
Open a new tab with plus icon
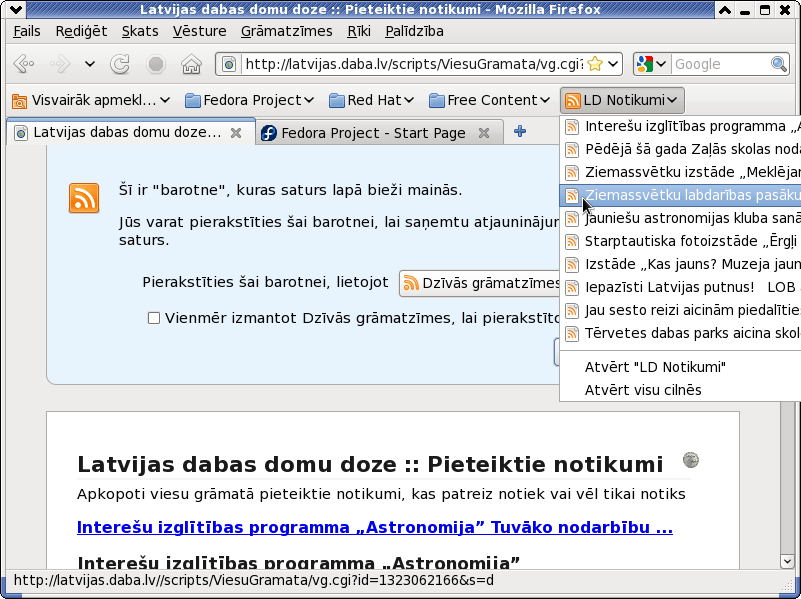point(520,131)
